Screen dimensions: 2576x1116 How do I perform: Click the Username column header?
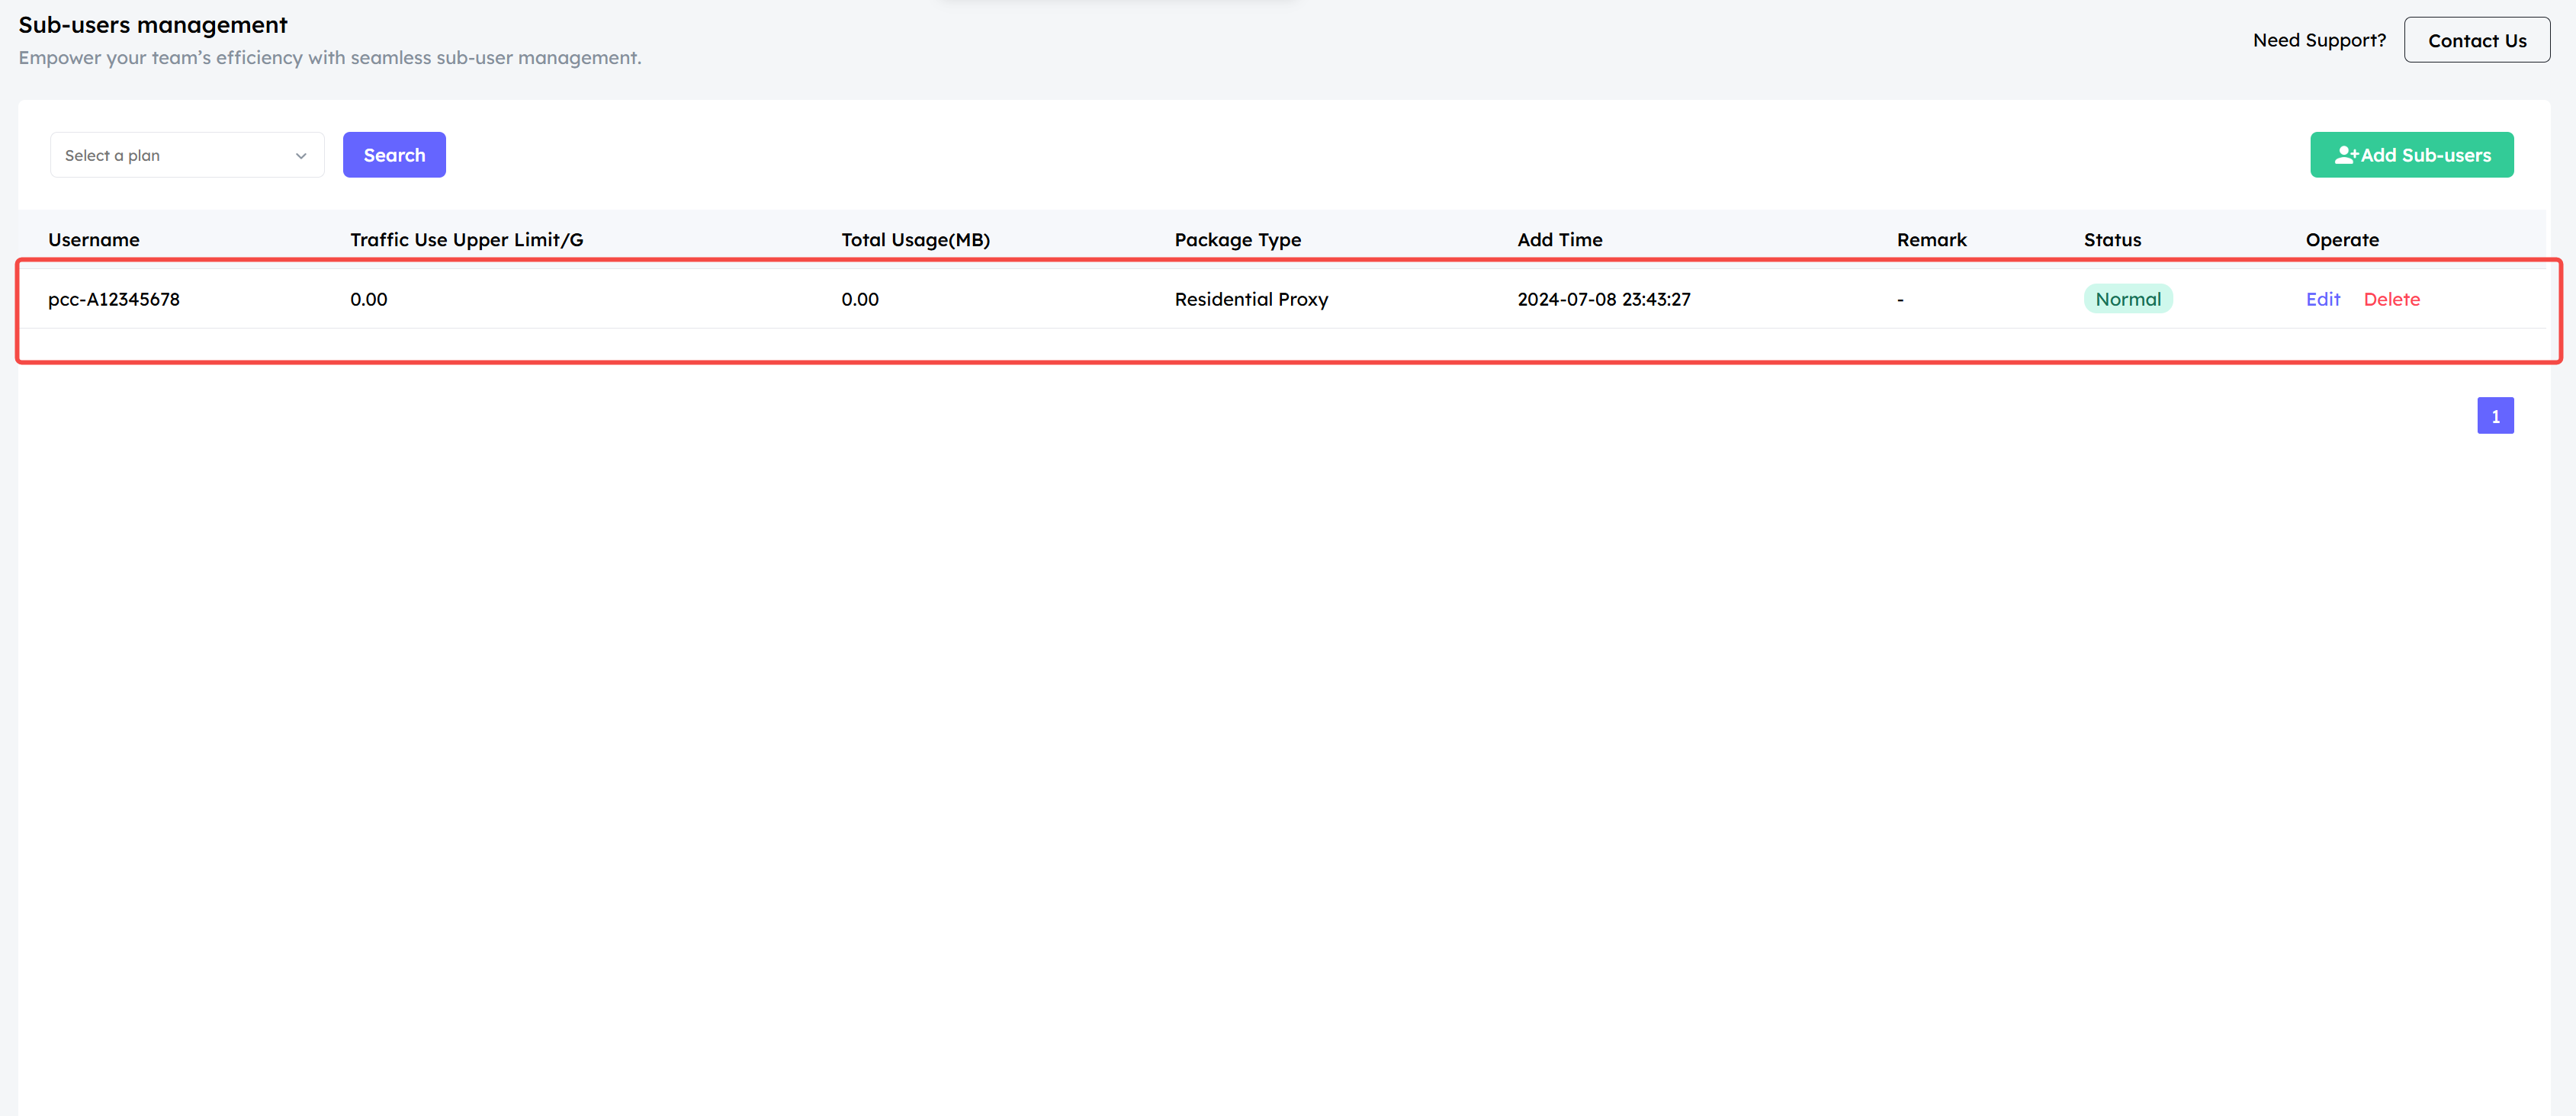click(94, 240)
